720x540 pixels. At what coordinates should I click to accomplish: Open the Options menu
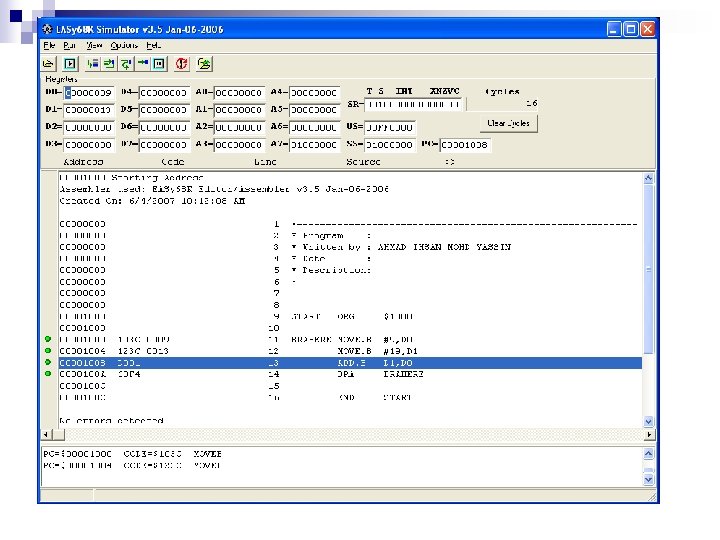point(124,46)
